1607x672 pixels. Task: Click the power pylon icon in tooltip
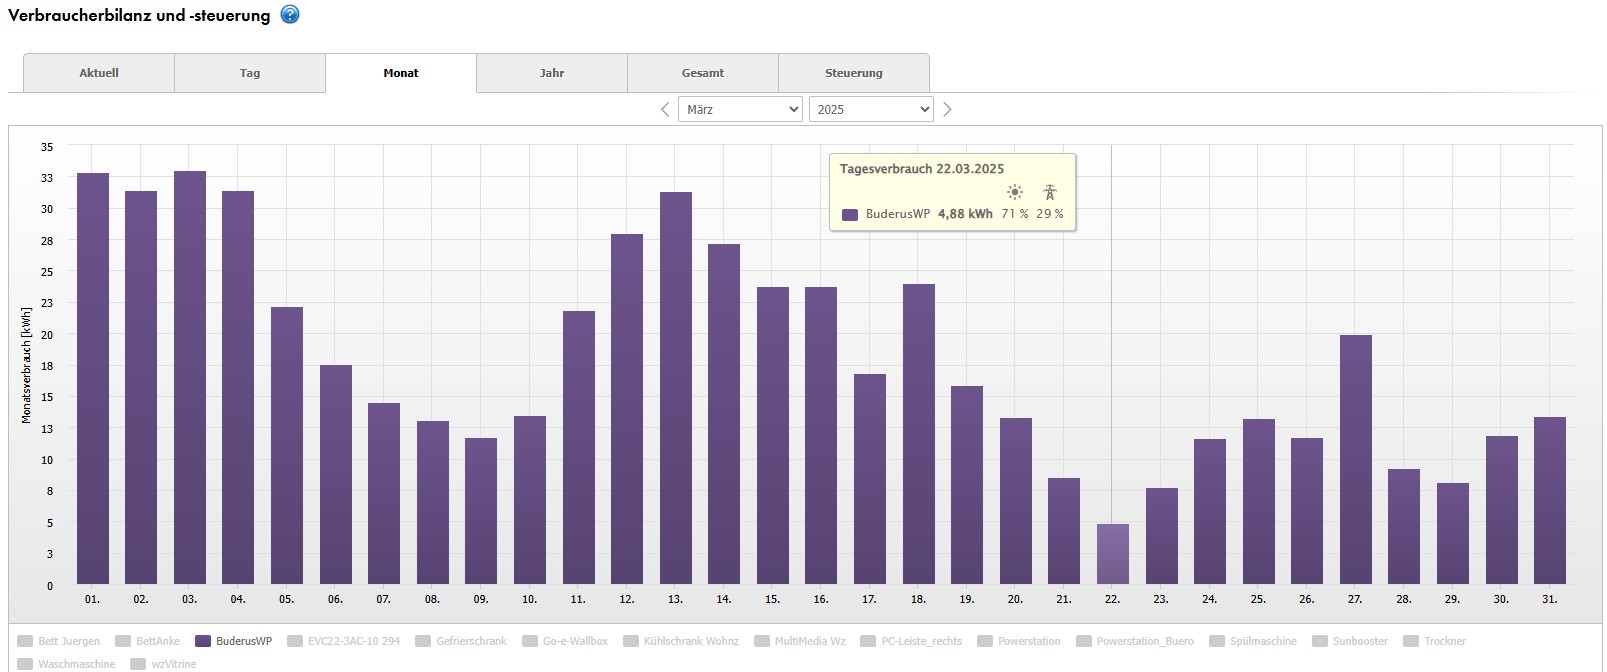(1050, 192)
